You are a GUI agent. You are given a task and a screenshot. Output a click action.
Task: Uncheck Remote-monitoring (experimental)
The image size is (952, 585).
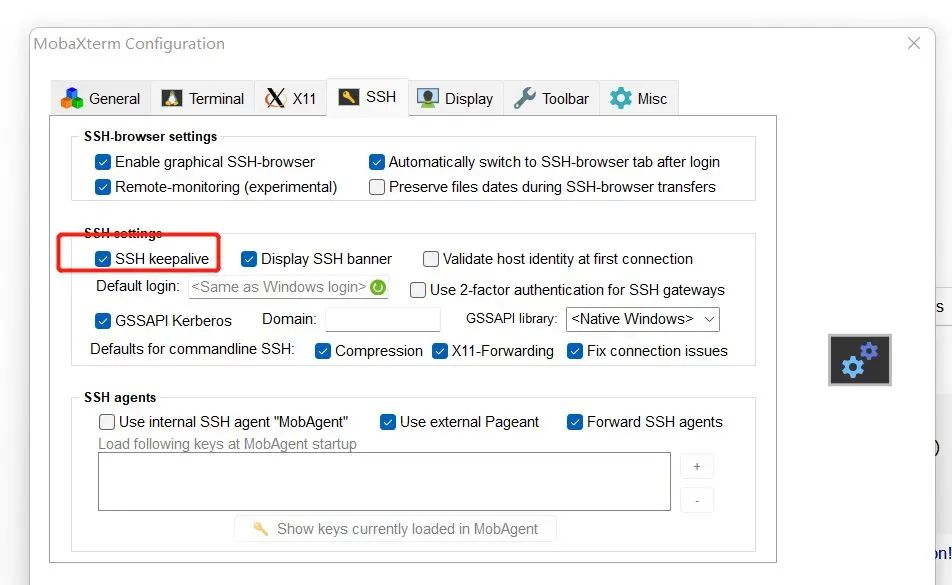103,187
